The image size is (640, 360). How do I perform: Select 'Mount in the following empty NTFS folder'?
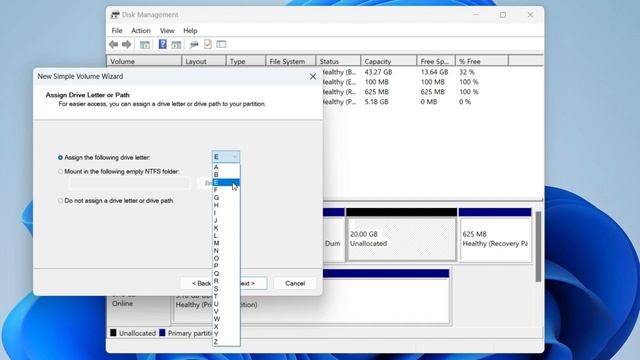[x=60, y=172]
